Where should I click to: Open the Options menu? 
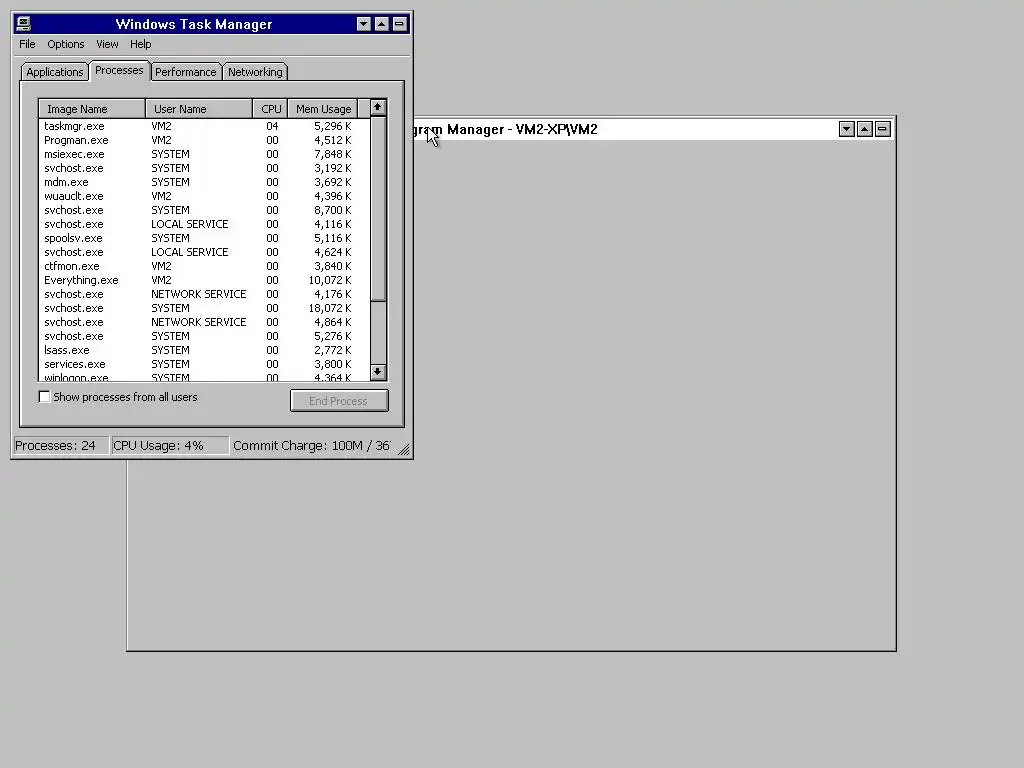pyautogui.click(x=65, y=44)
